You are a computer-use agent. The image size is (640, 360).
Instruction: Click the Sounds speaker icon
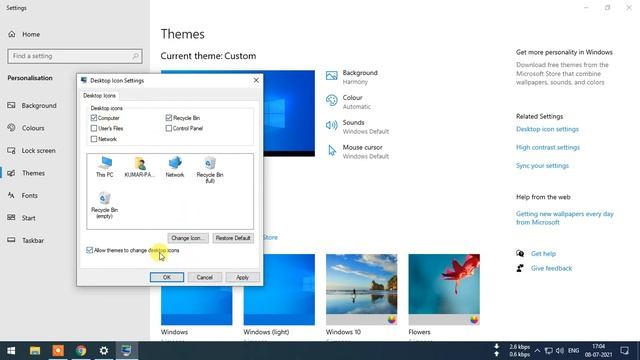click(x=331, y=125)
